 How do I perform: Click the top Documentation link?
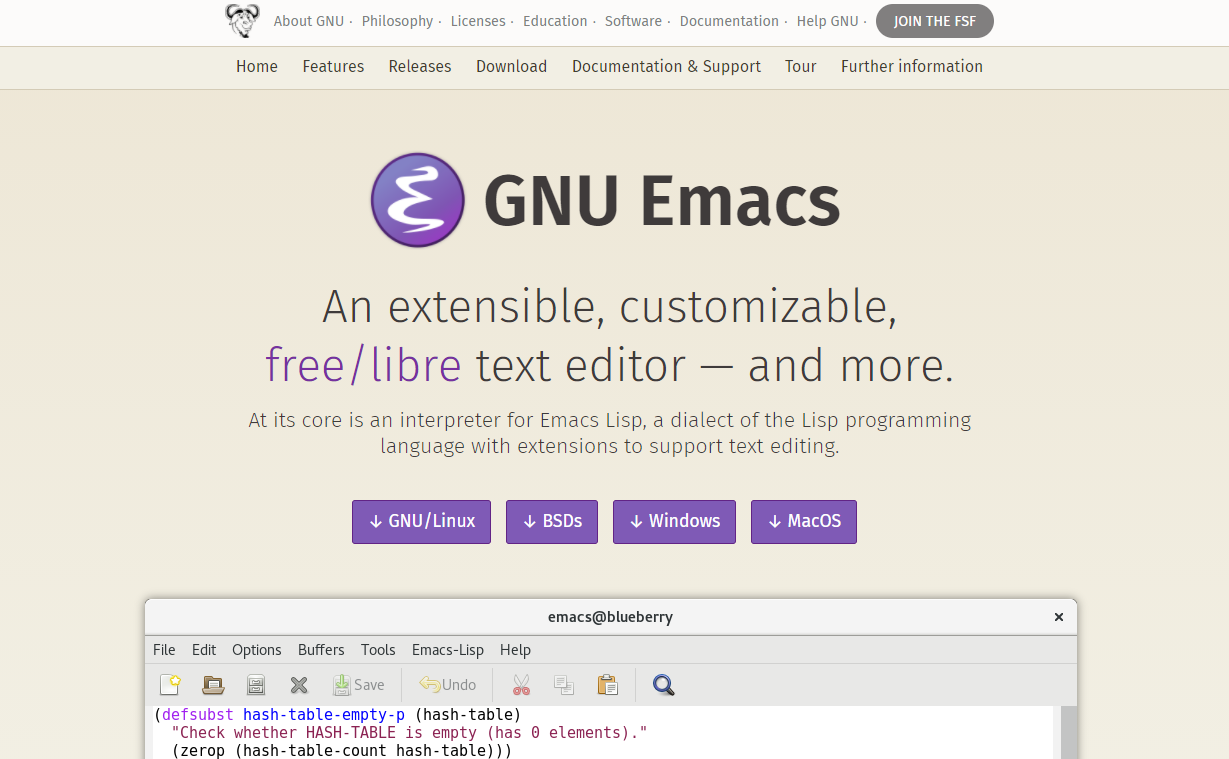coord(729,21)
